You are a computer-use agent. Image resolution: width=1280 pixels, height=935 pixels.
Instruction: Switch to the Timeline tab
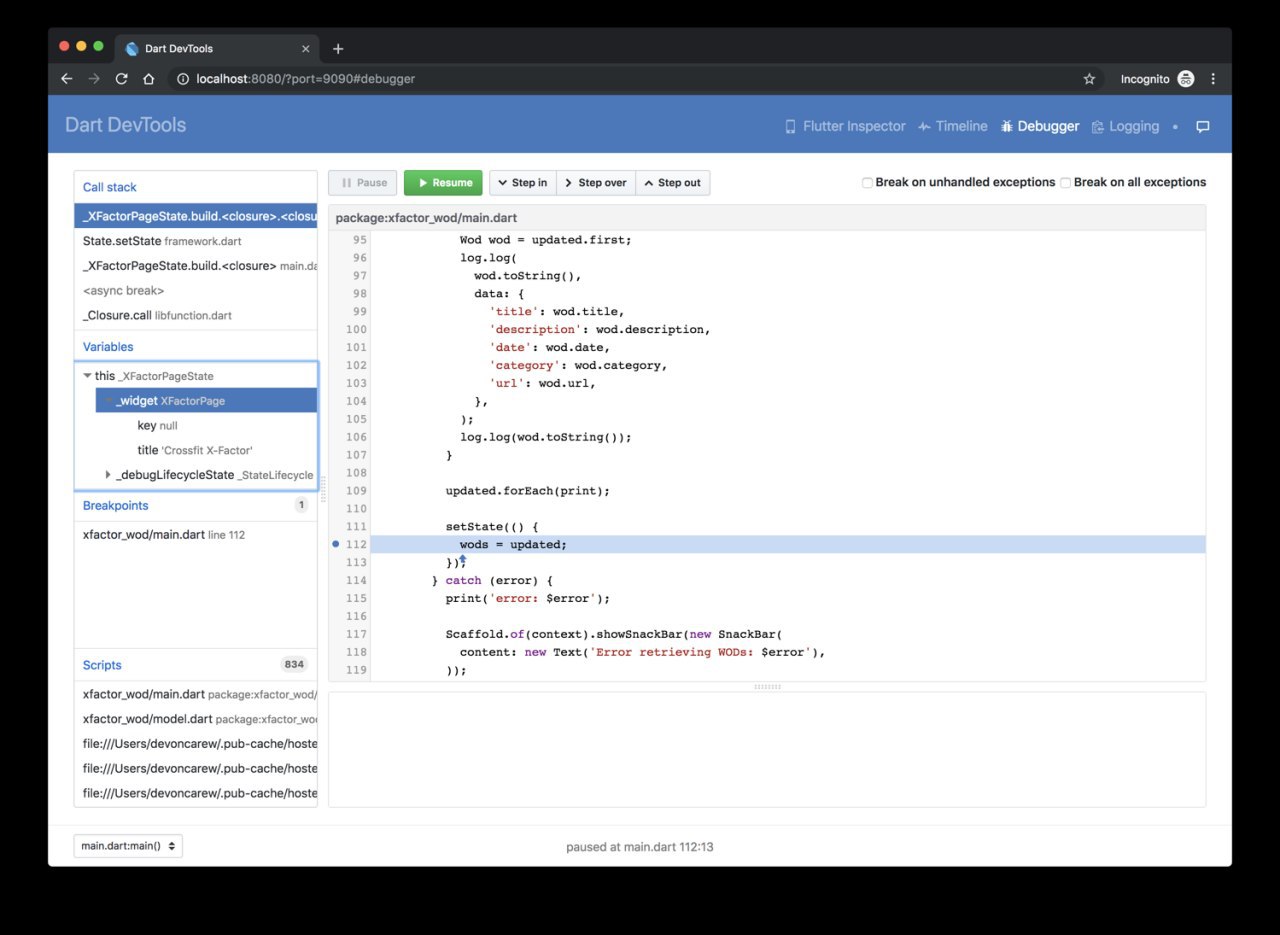click(x=953, y=126)
